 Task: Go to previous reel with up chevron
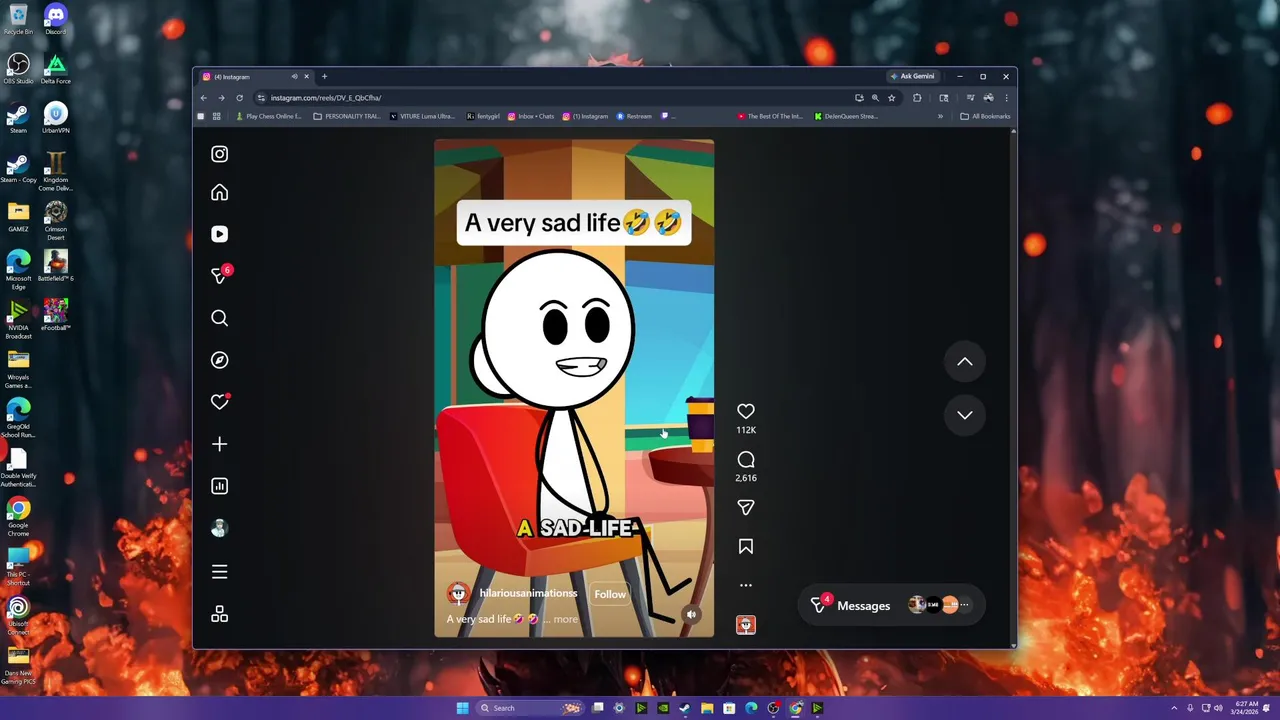[x=965, y=362]
